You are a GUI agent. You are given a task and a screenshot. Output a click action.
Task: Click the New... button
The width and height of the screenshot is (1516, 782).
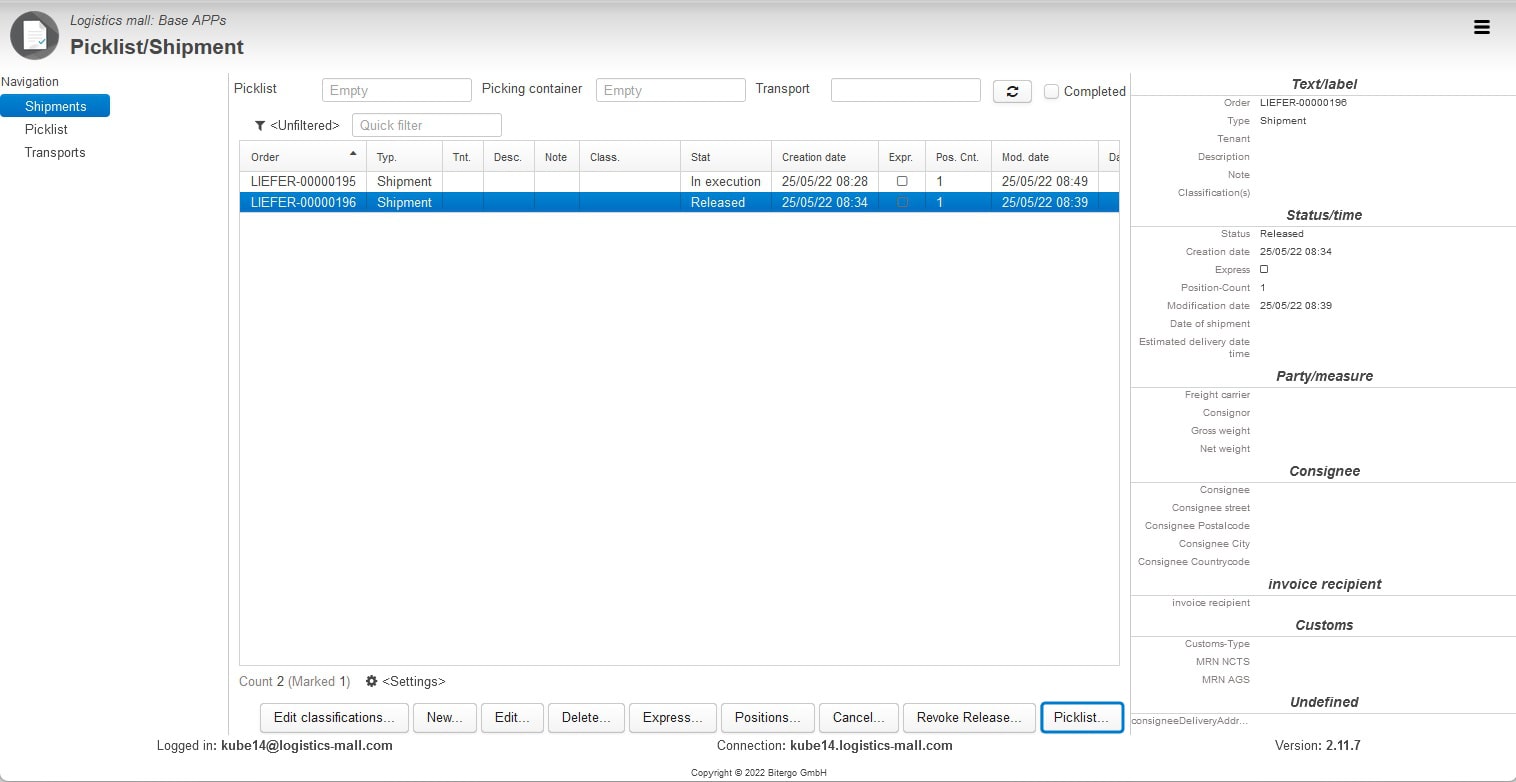pyautogui.click(x=445, y=717)
